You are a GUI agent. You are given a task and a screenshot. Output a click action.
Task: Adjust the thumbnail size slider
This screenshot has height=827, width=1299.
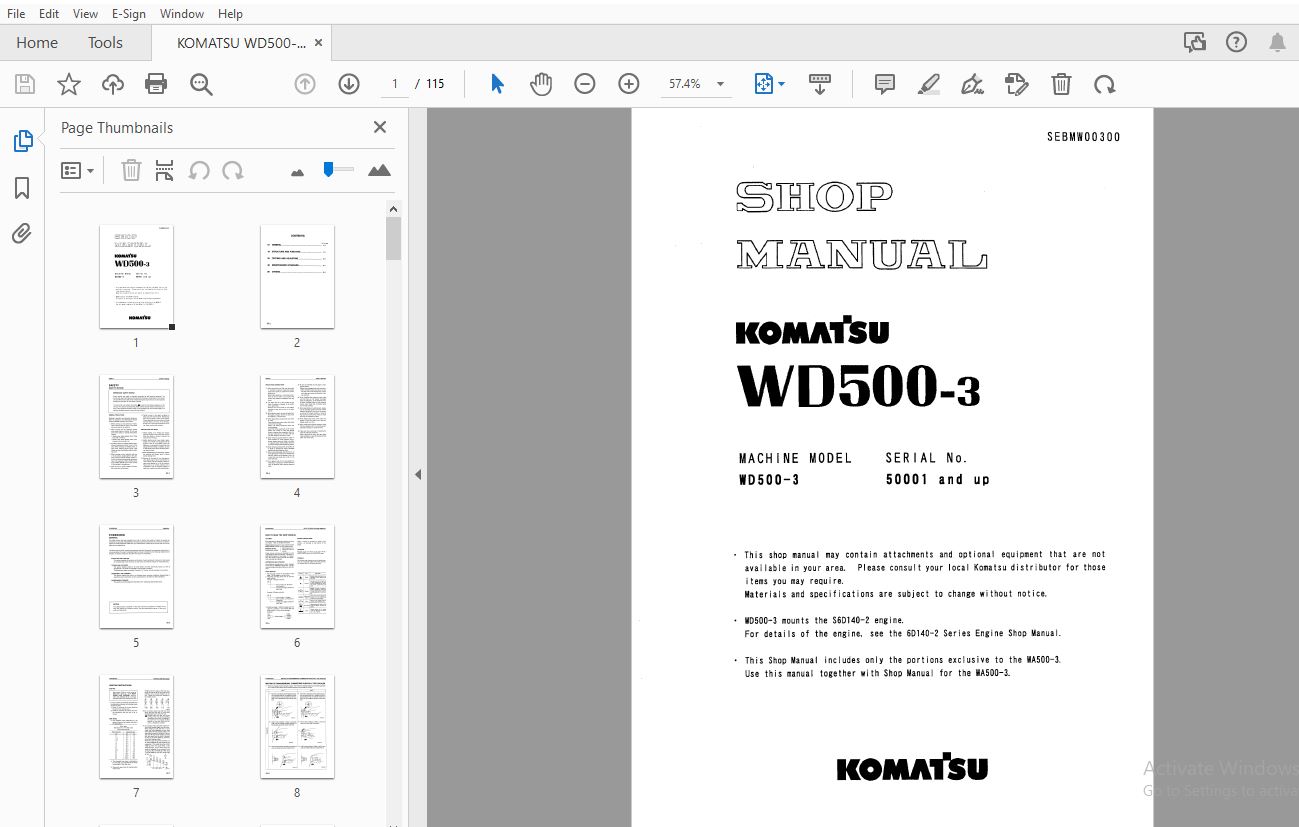[x=328, y=170]
